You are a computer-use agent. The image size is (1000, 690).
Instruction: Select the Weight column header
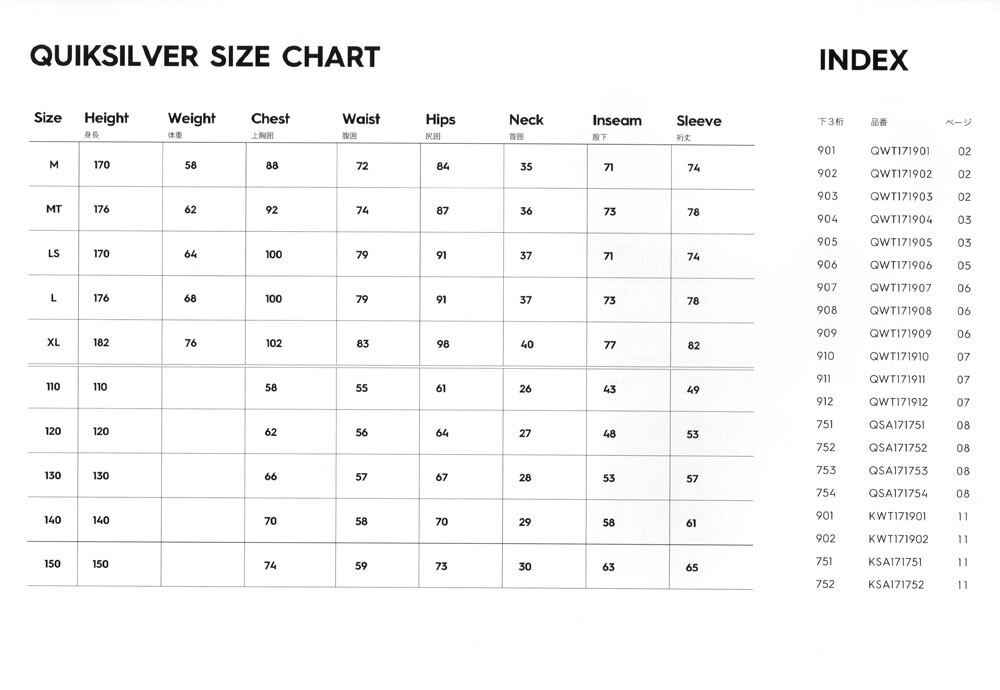point(191,119)
